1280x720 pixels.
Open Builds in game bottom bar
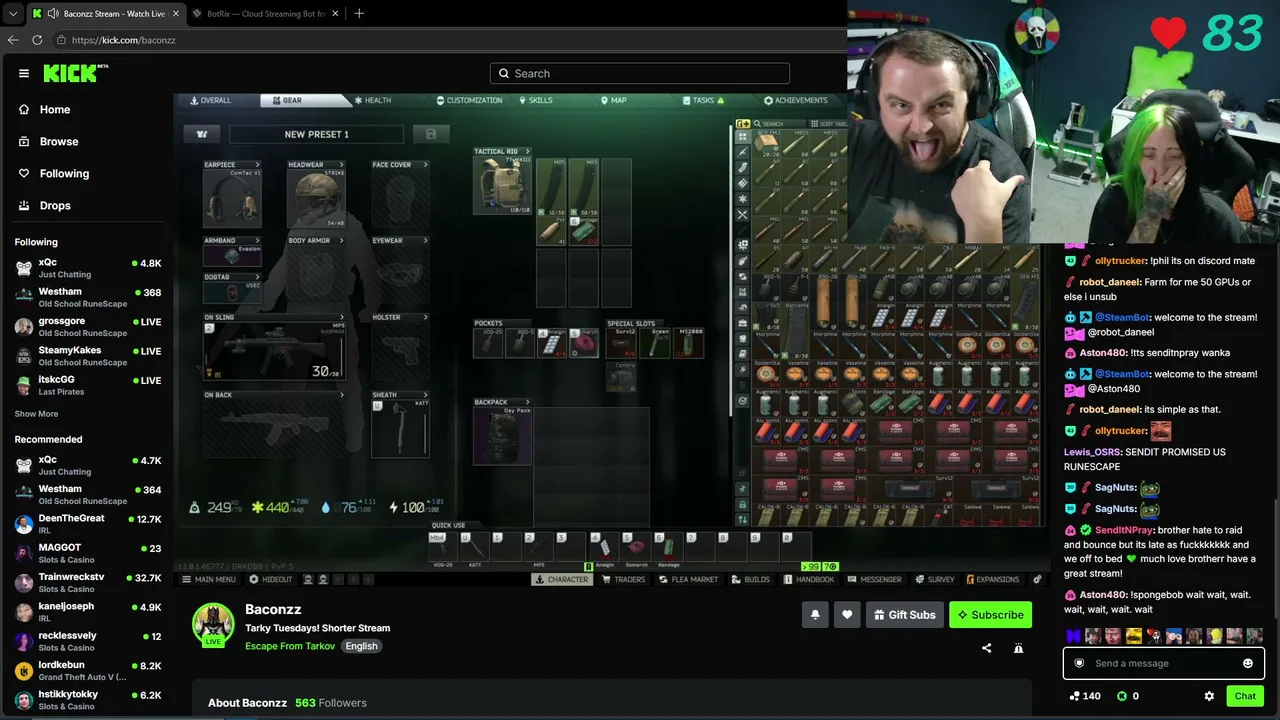(751, 579)
